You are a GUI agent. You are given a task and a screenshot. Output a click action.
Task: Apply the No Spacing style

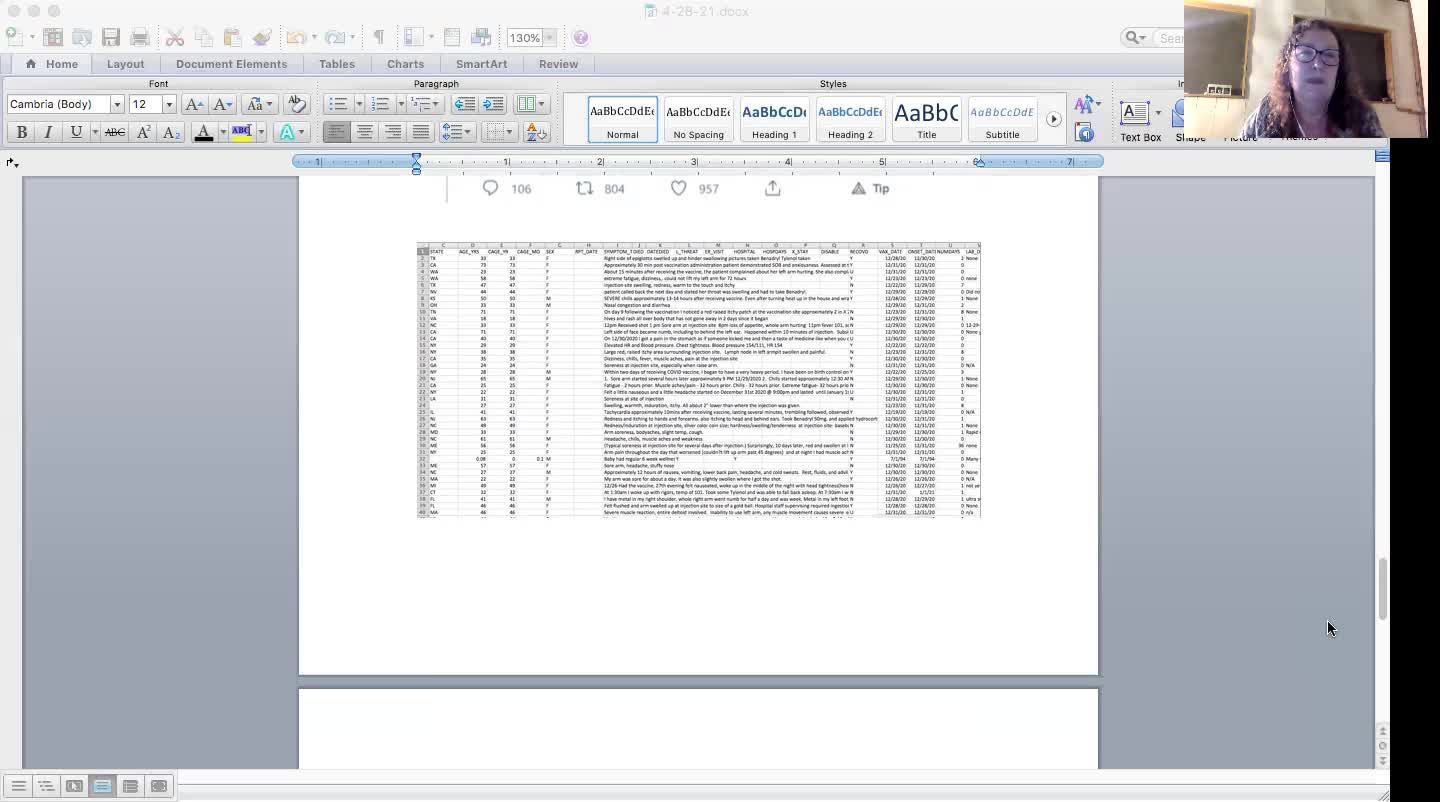click(698, 120)
